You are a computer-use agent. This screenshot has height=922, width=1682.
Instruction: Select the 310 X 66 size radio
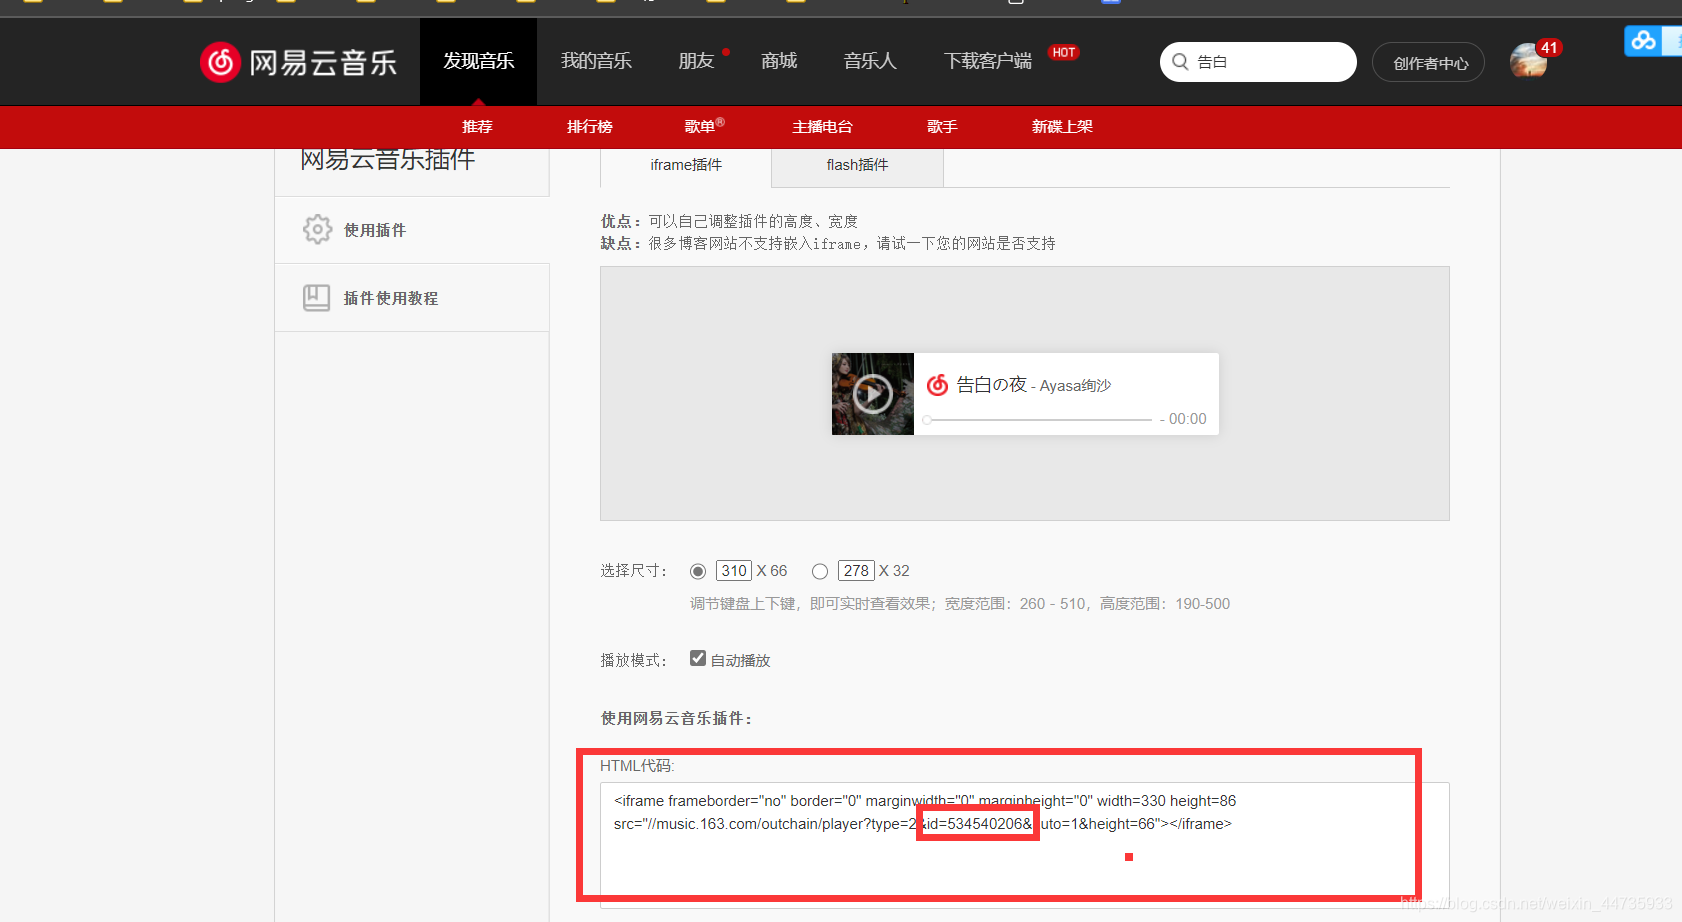pyautogui.click(x=698, y=571)
